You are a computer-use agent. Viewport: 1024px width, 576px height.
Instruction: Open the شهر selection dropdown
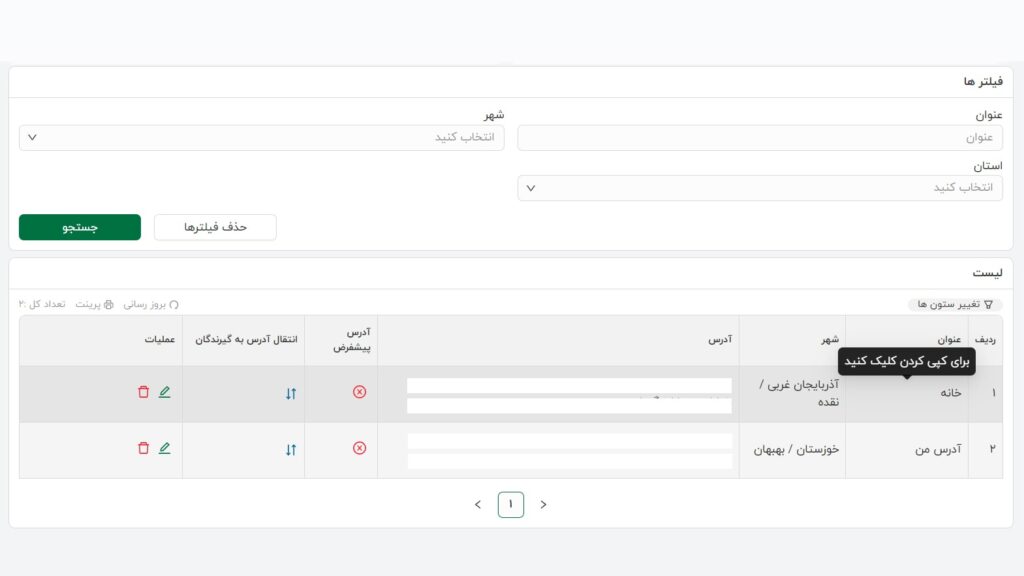(x=262, y=137)
